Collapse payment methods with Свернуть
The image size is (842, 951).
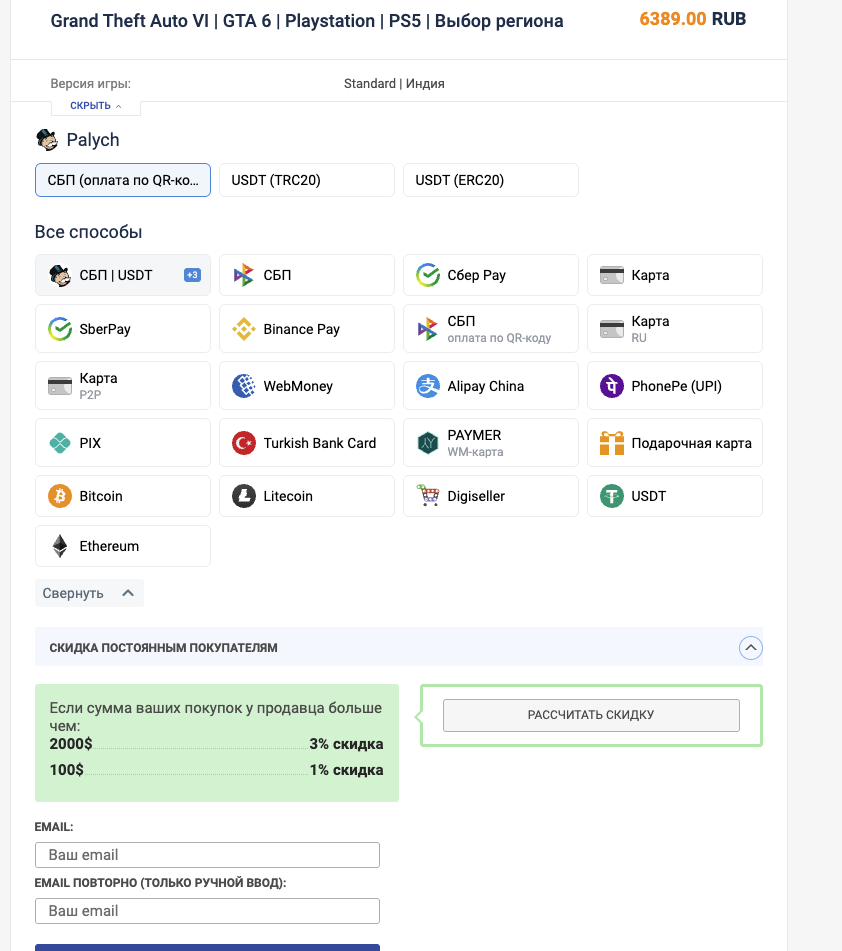(x=89, y=593)
